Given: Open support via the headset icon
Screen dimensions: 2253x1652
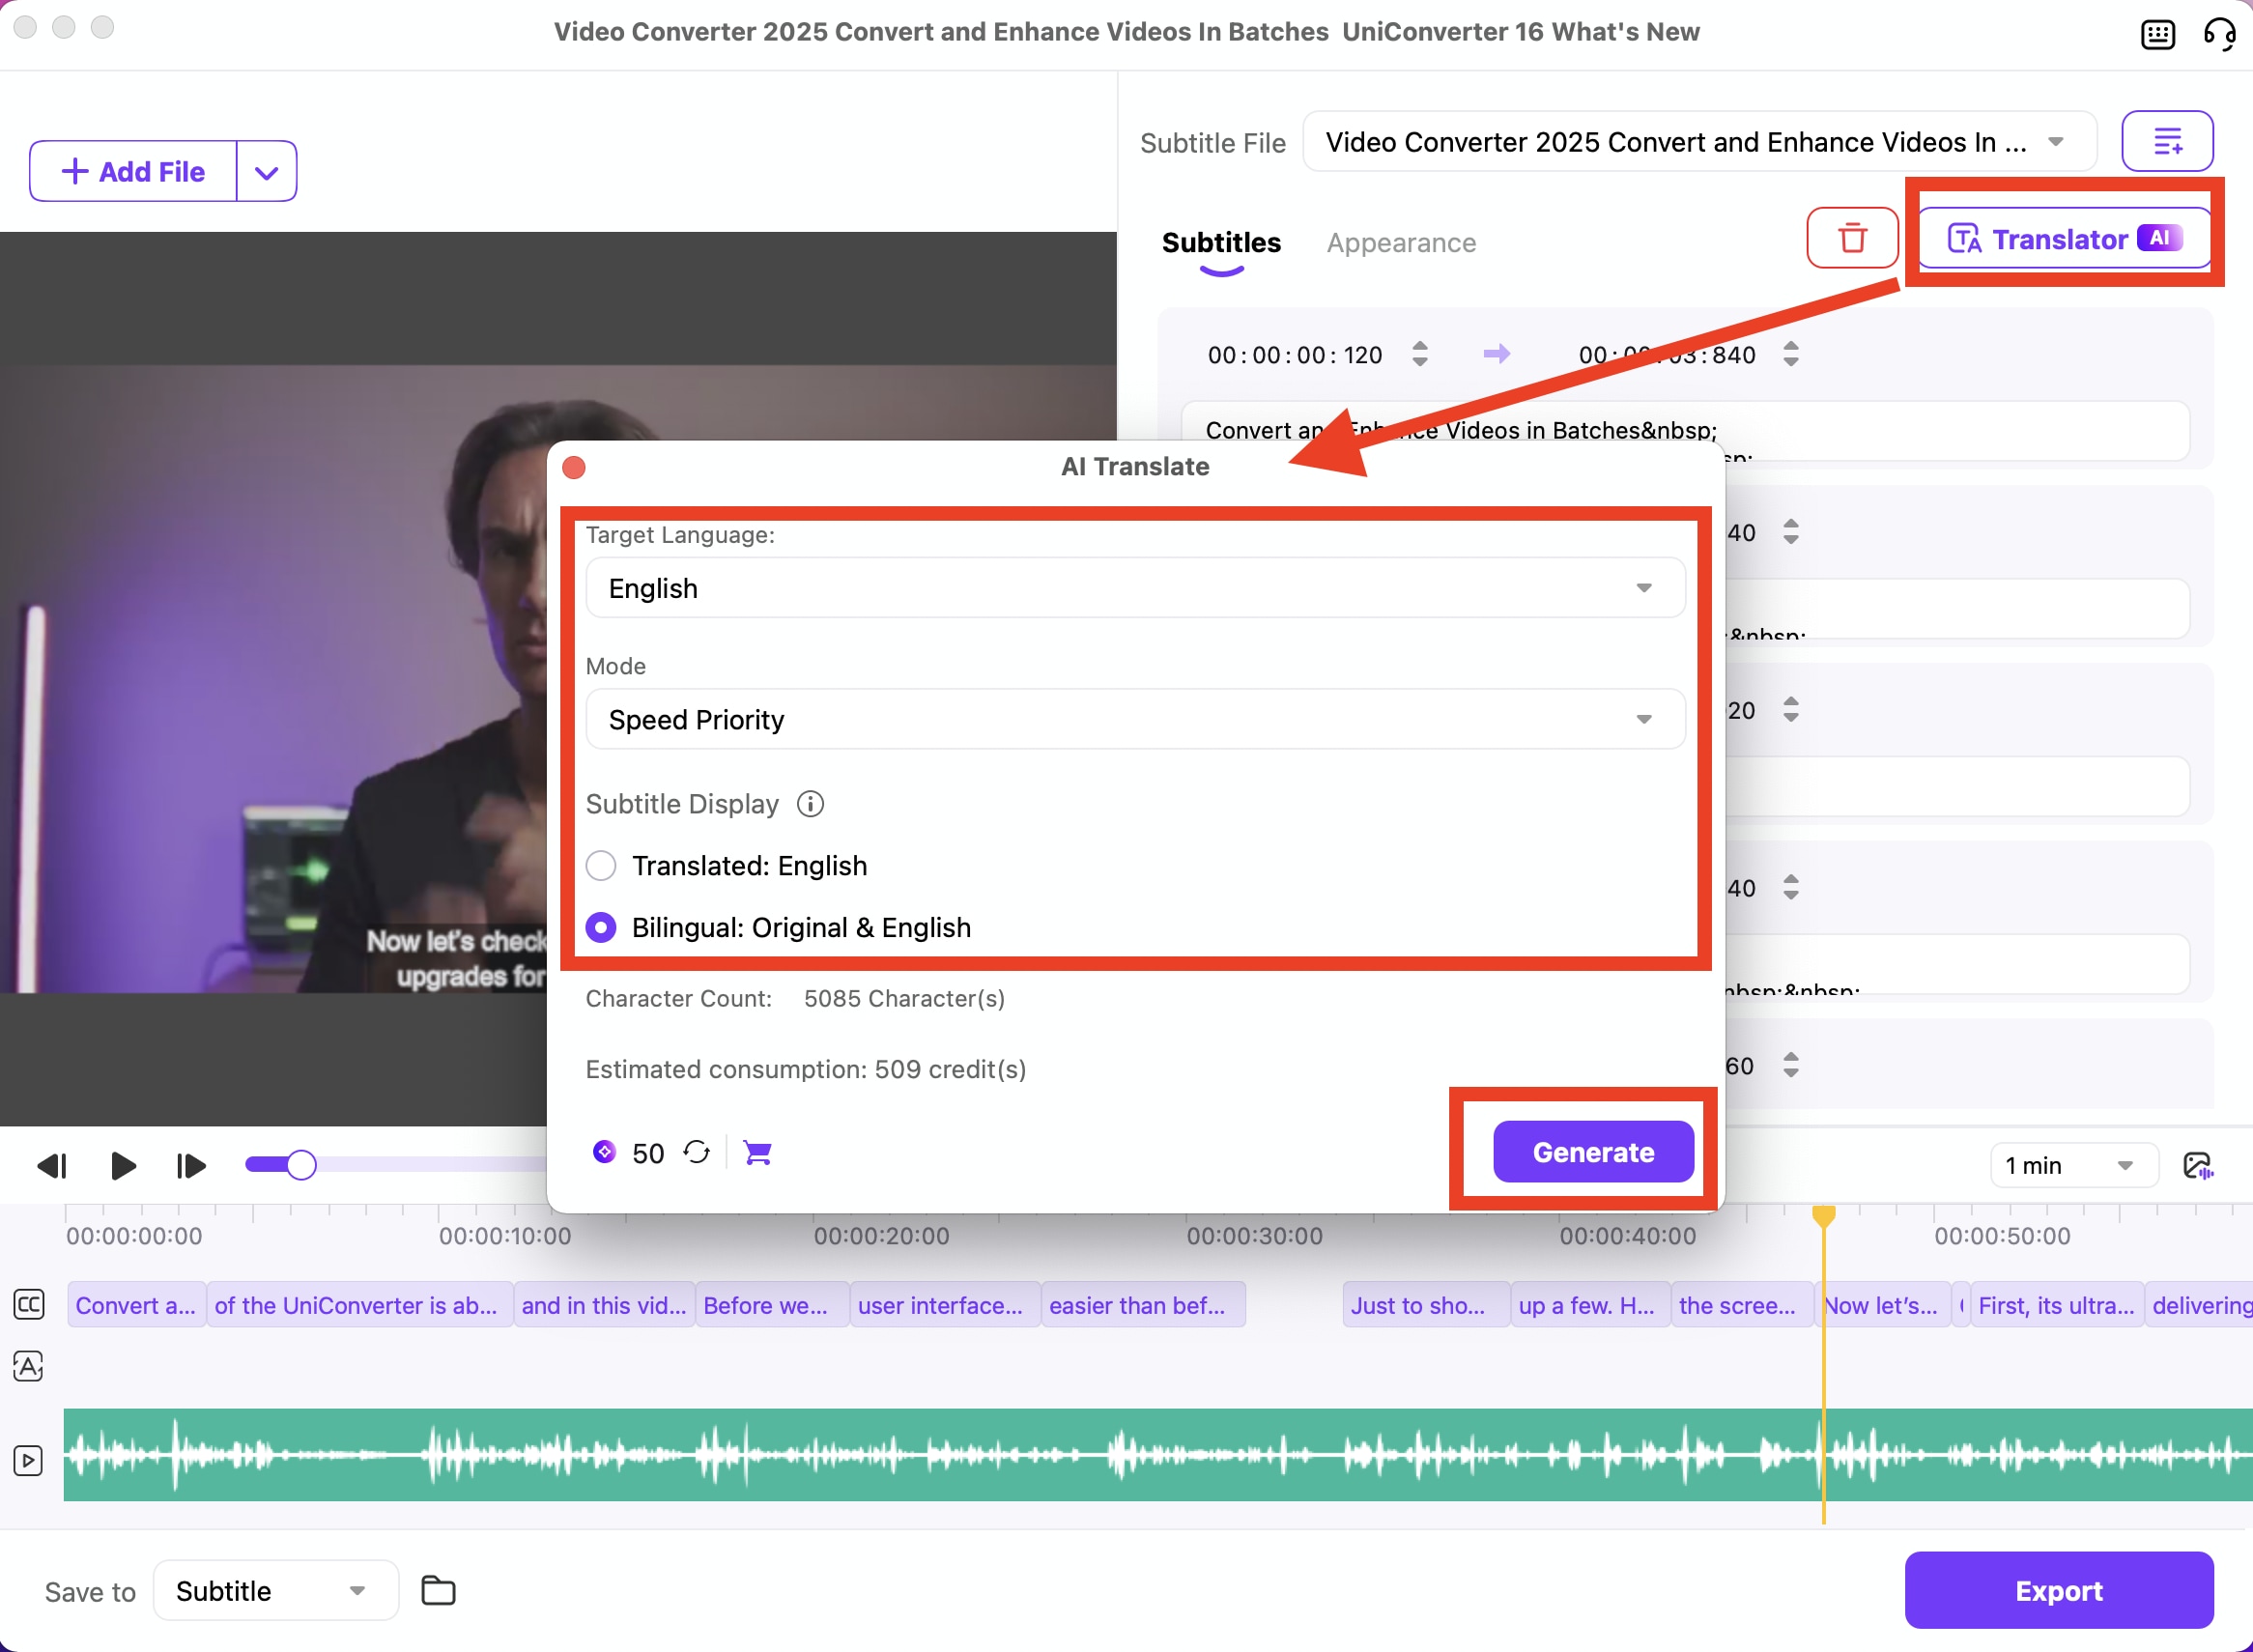Looking at the screenshot, I should (2219, 33).
